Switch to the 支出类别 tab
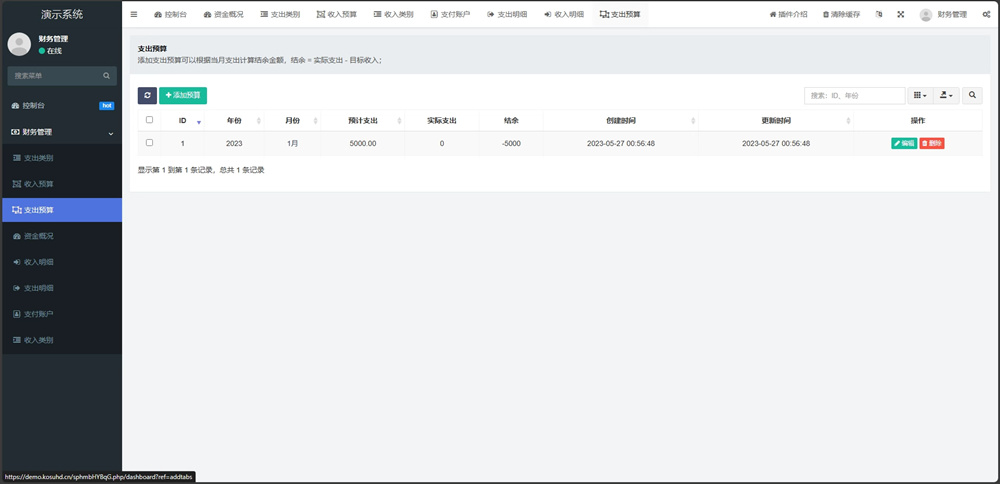1000x484 pixels. 280,14
